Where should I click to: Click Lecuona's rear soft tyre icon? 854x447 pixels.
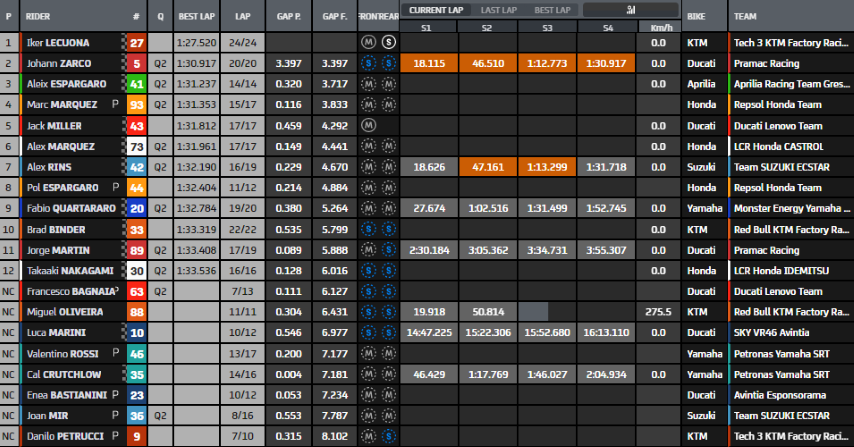point(389,42)
